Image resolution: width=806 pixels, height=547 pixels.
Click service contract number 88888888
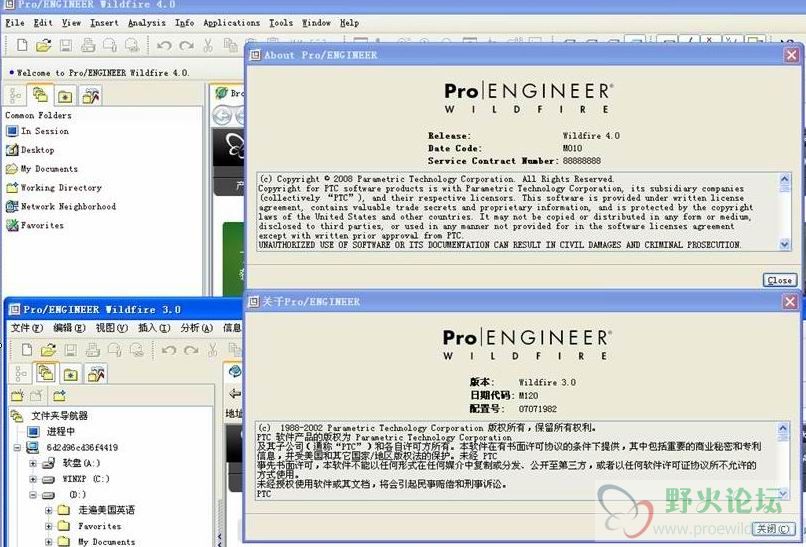[x=581, y=161]
